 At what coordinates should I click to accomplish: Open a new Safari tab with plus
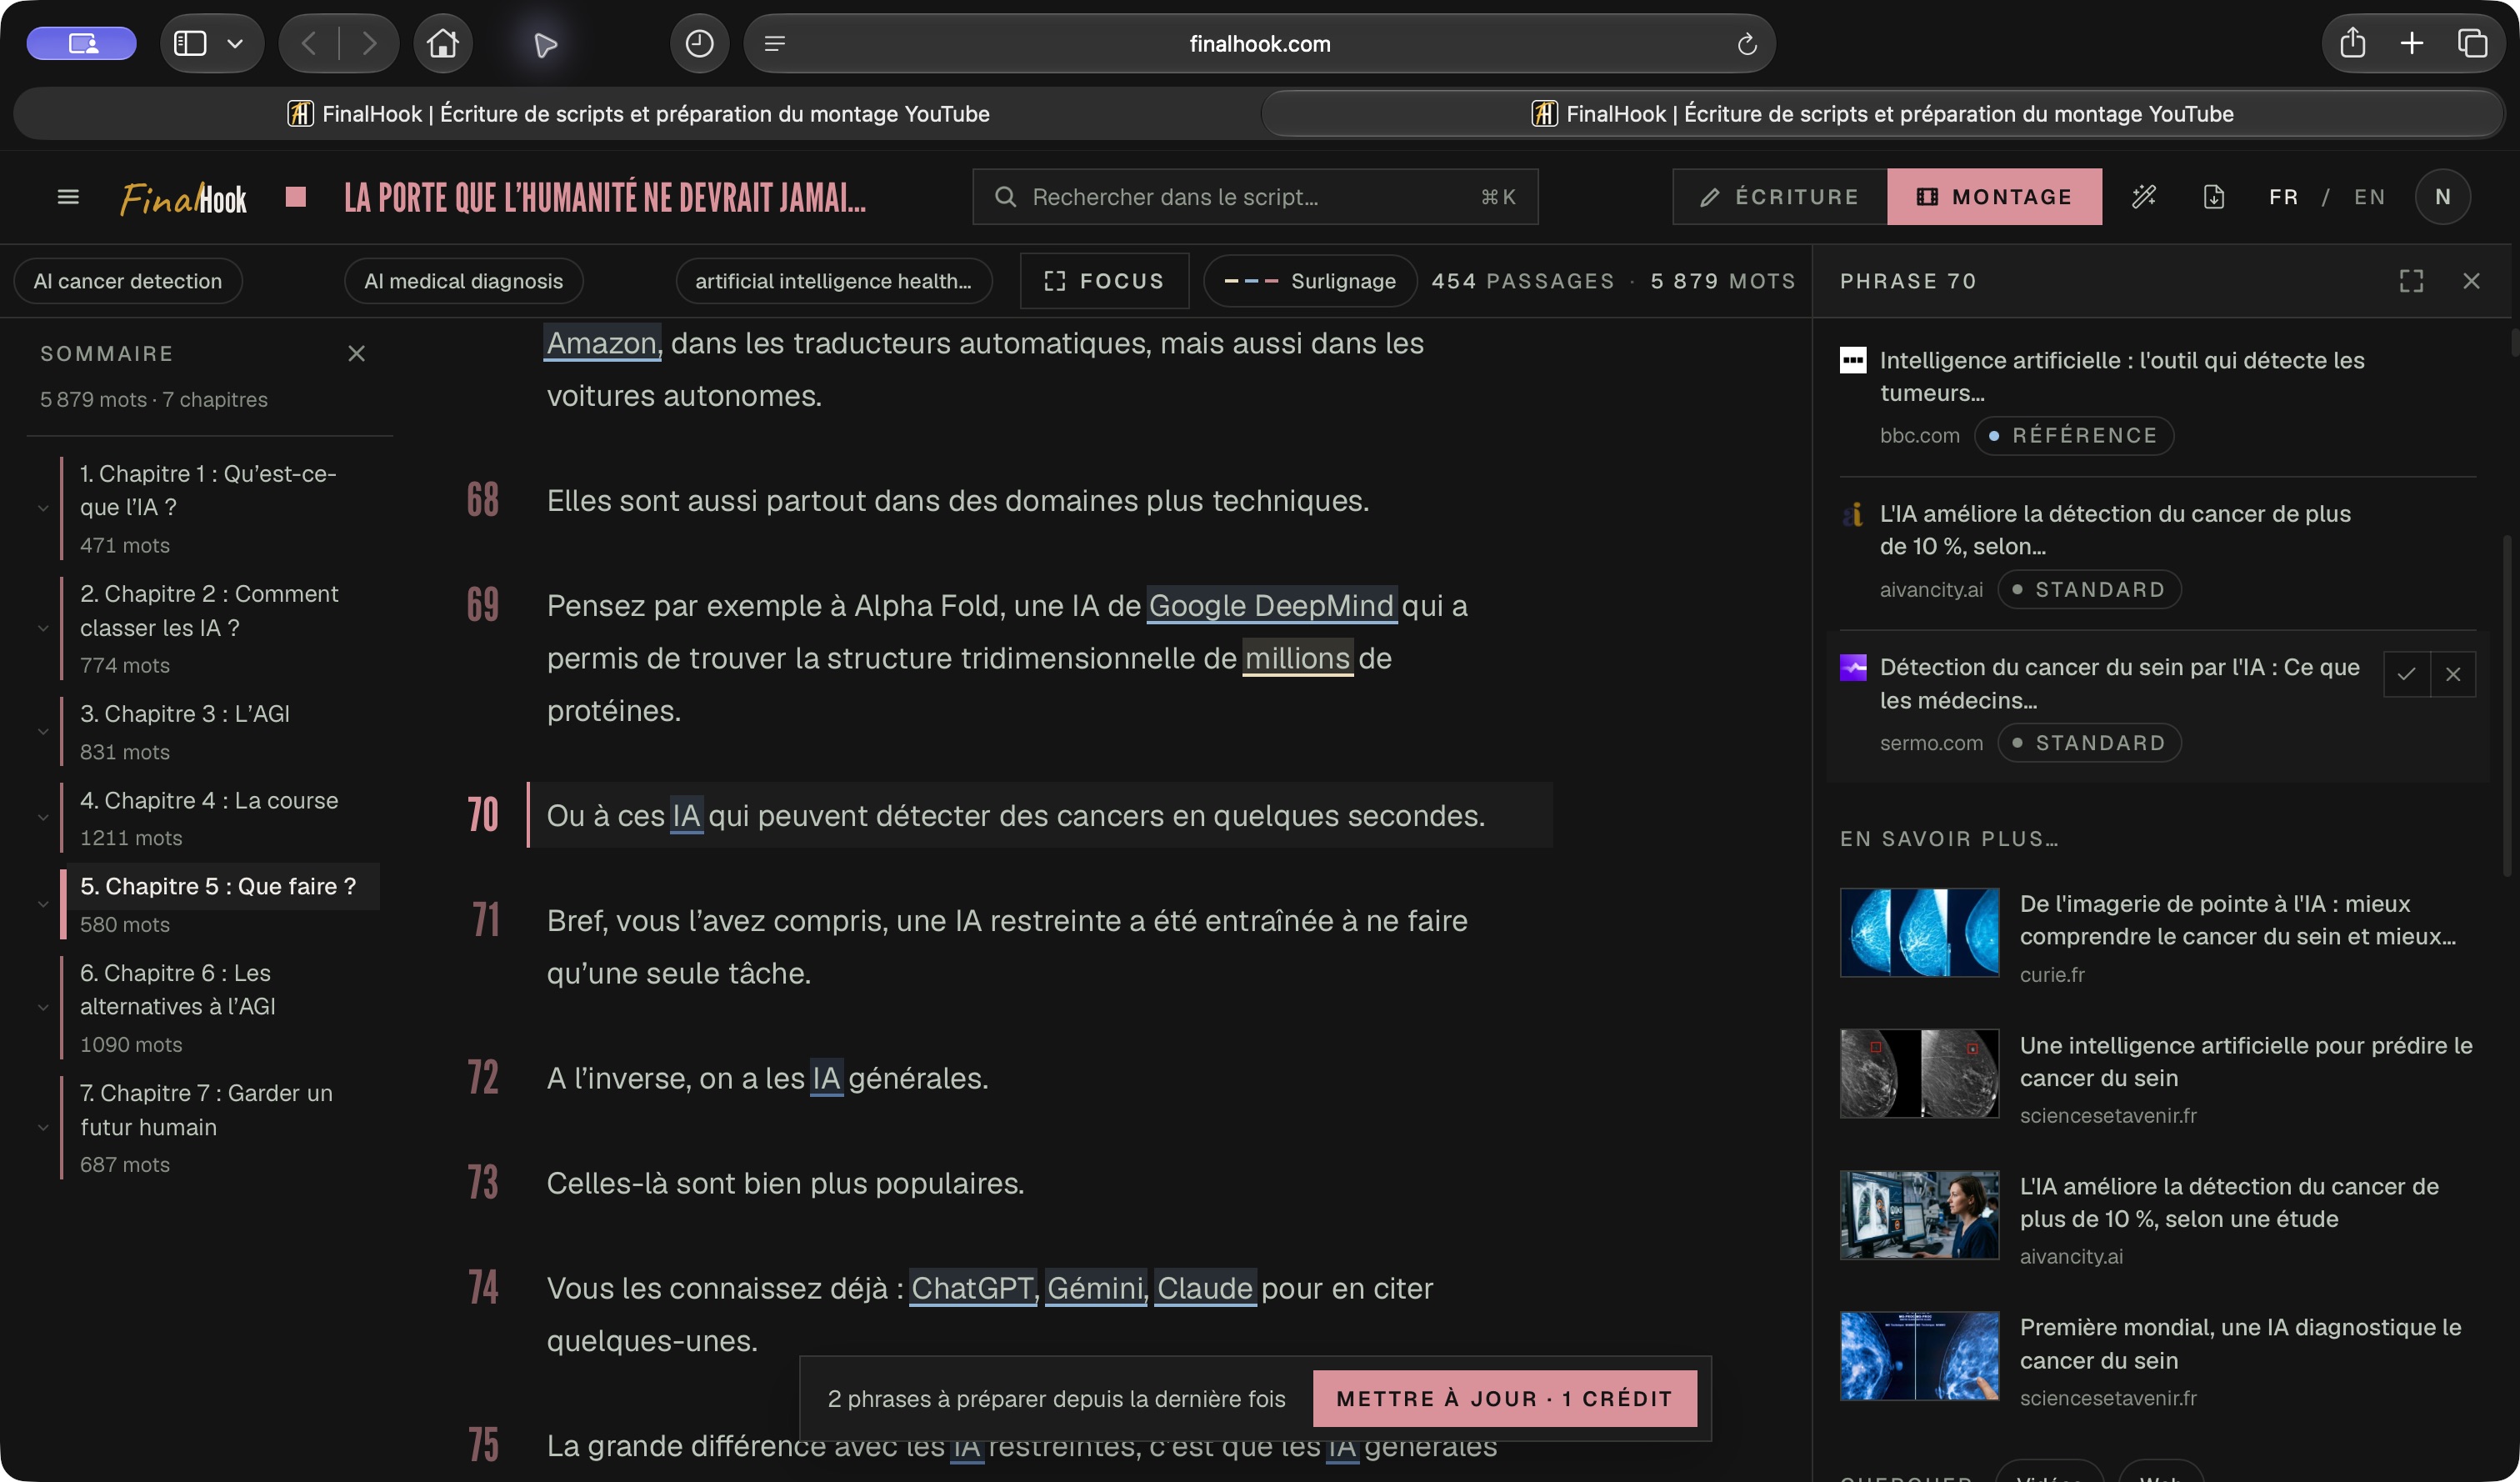pos(2411,44)
